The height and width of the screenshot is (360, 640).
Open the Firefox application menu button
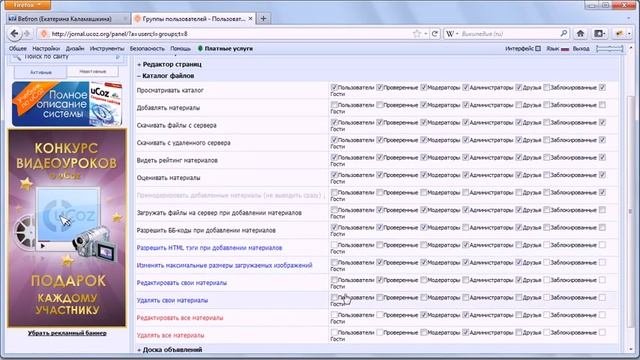[28, 5]
